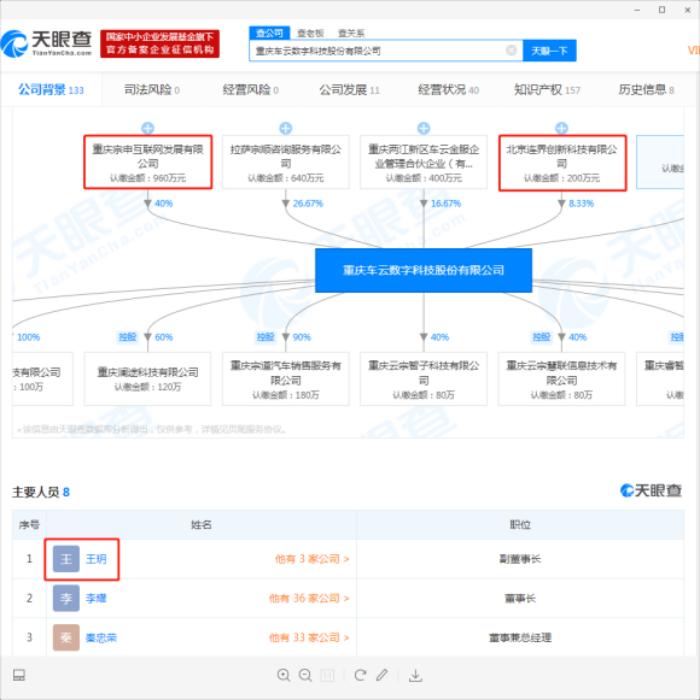
Task: Expand plus above 重庆宗申互联网发展有限公司
Action: coord(148,128)
